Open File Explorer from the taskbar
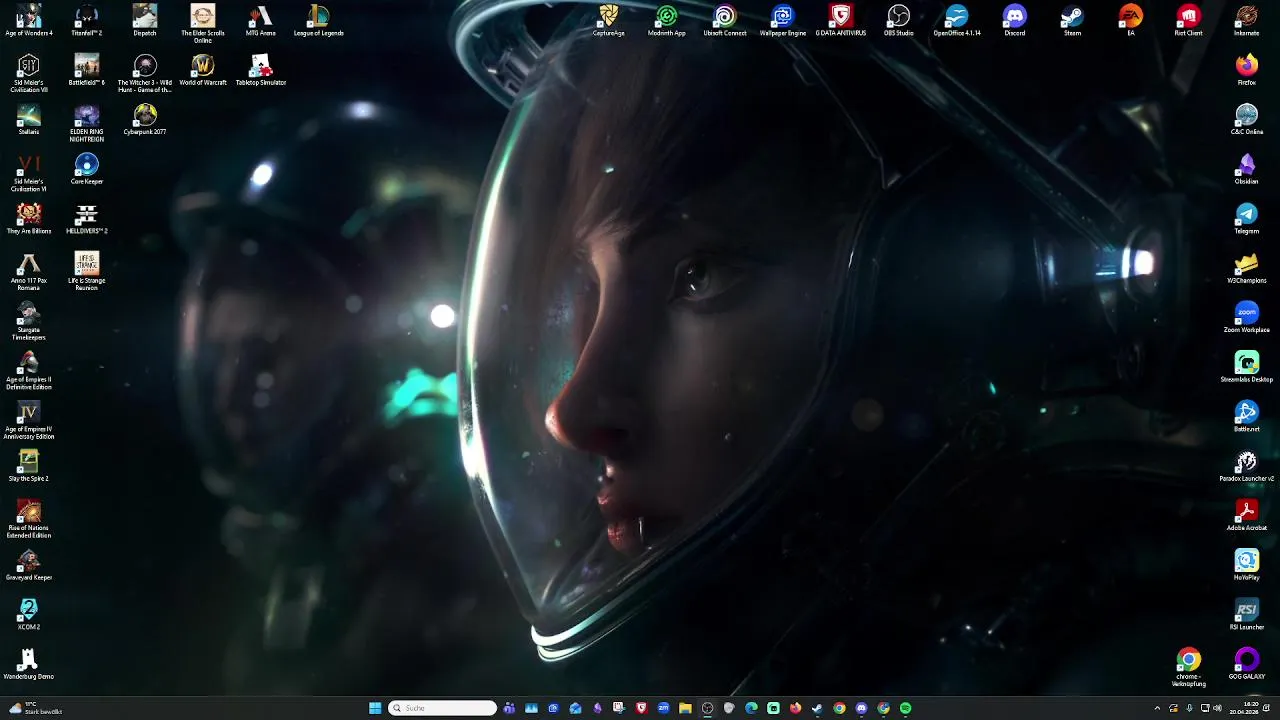 [685, 708]
